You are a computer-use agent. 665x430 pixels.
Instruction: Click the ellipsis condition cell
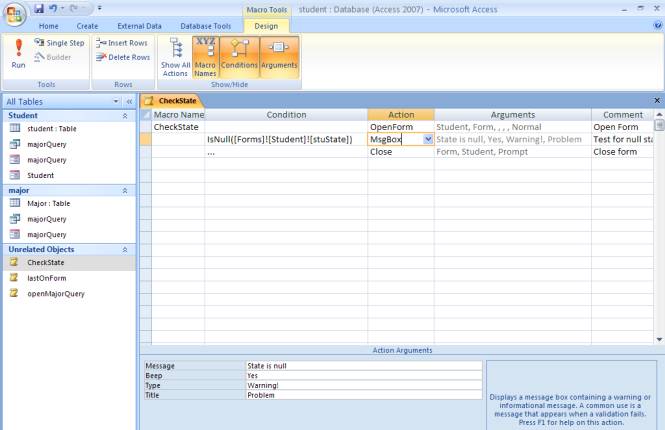tap(286, 152)
